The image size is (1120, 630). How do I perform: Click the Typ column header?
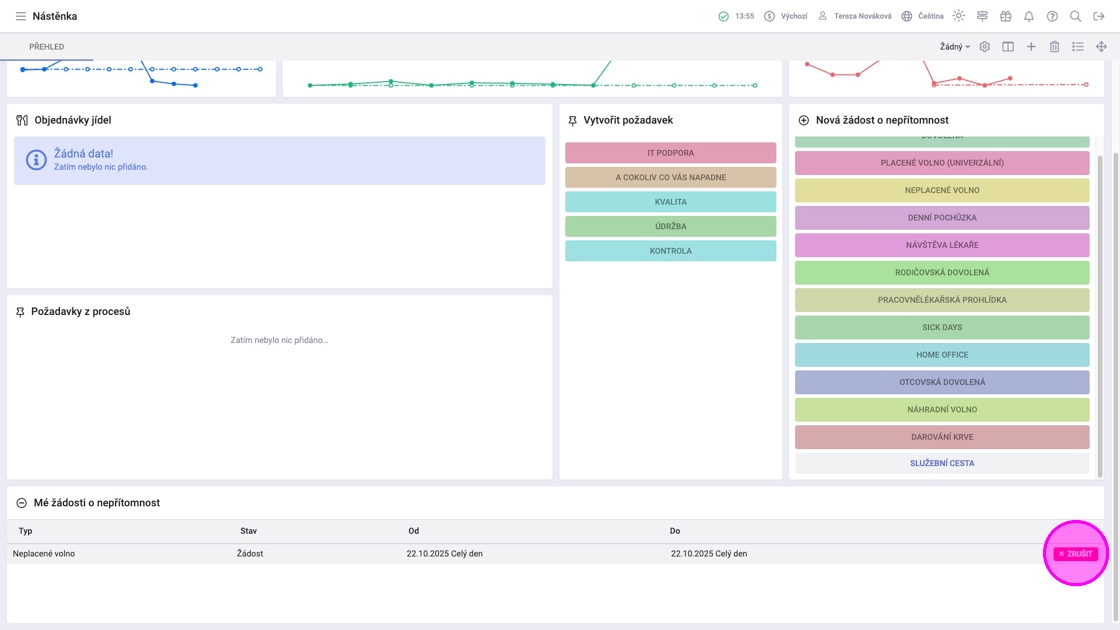26,531
